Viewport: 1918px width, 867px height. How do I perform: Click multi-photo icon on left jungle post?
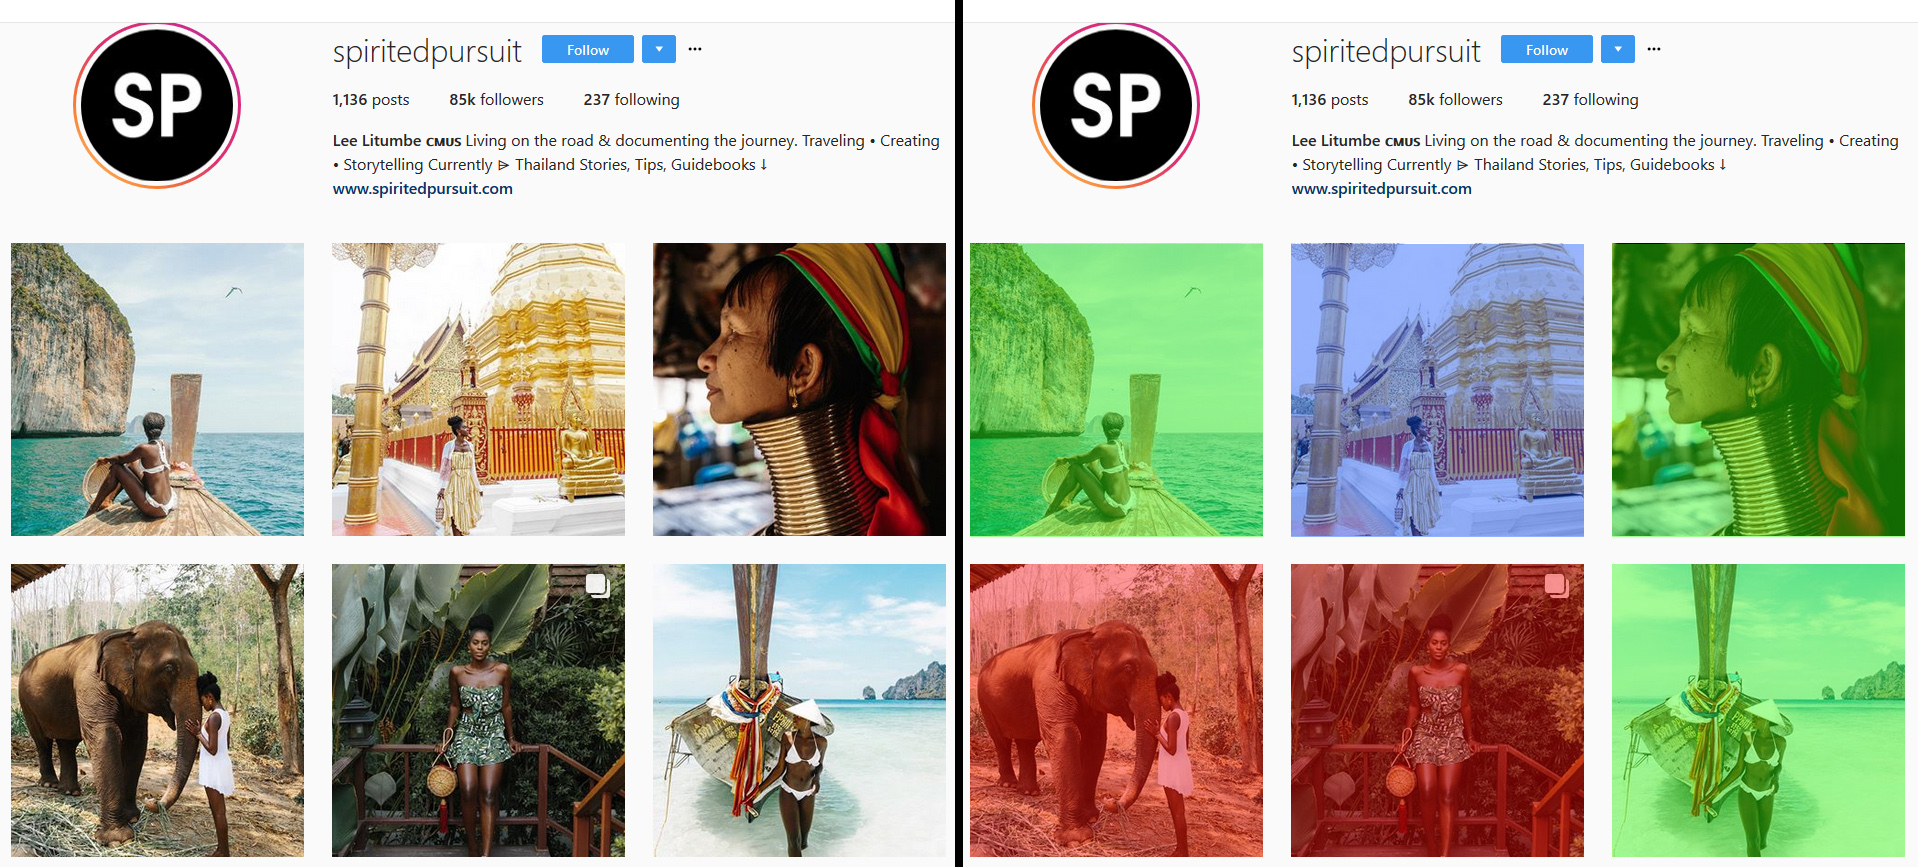(x=597, y=585)
